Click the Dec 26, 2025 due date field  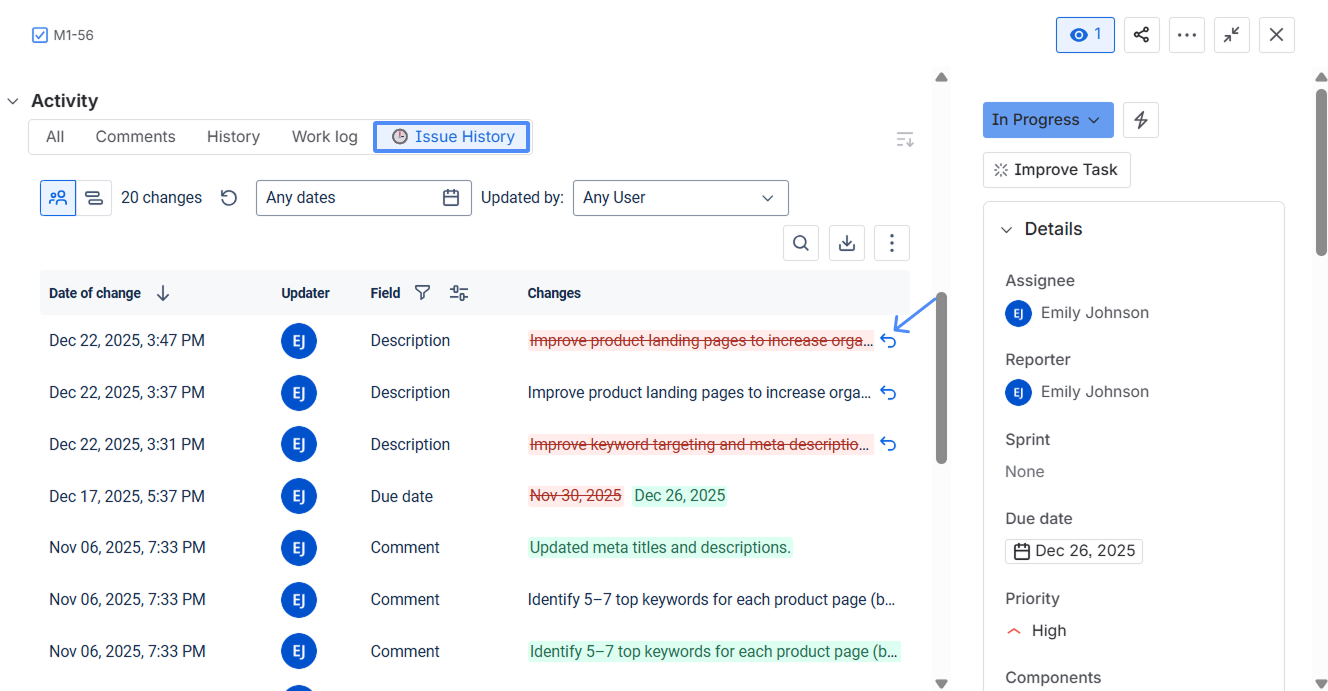(x=1074, y=551)
